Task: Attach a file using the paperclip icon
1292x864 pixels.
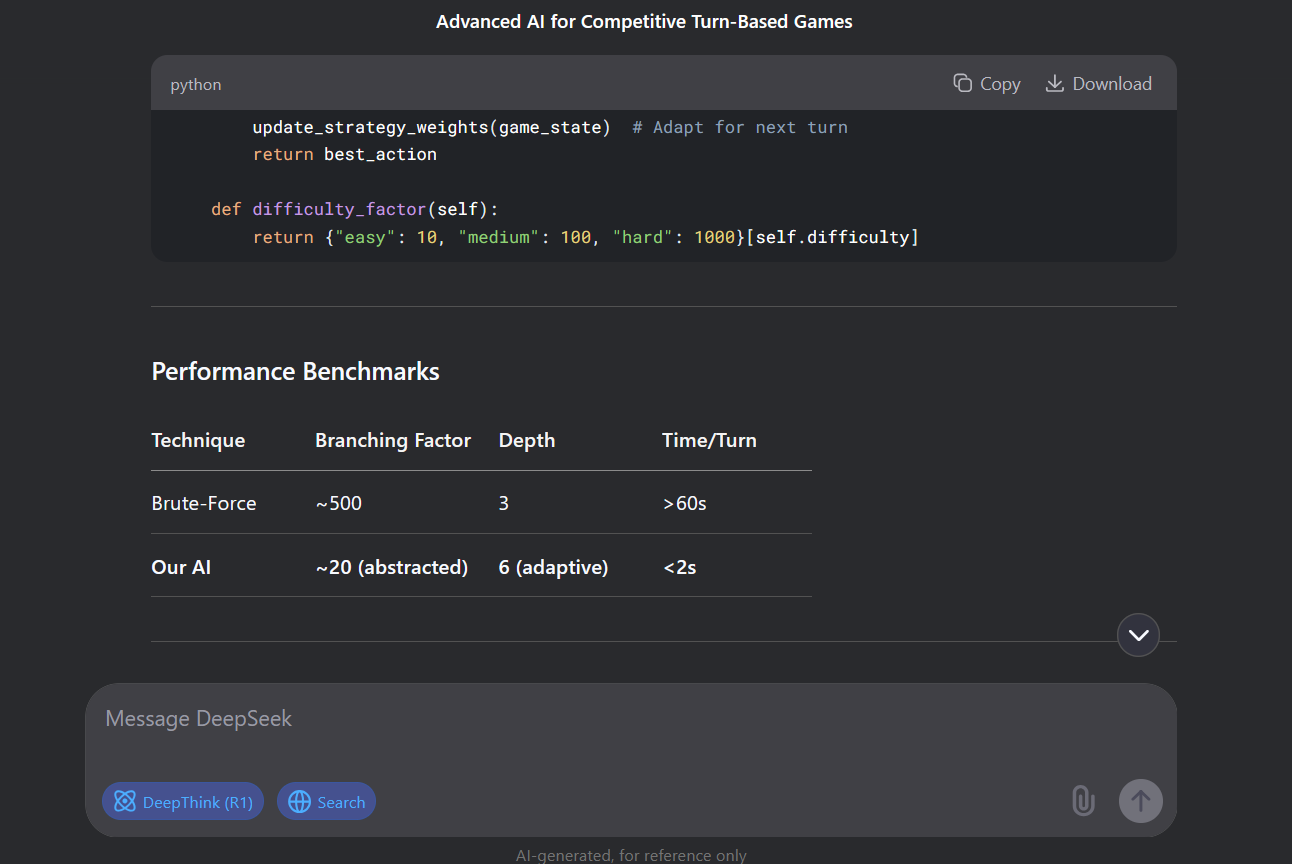Action: (x=1082, y=801)
